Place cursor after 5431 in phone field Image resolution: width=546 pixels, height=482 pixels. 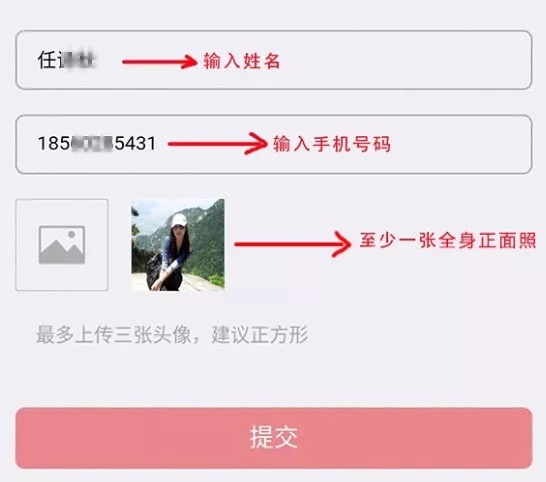click(157, 143)
